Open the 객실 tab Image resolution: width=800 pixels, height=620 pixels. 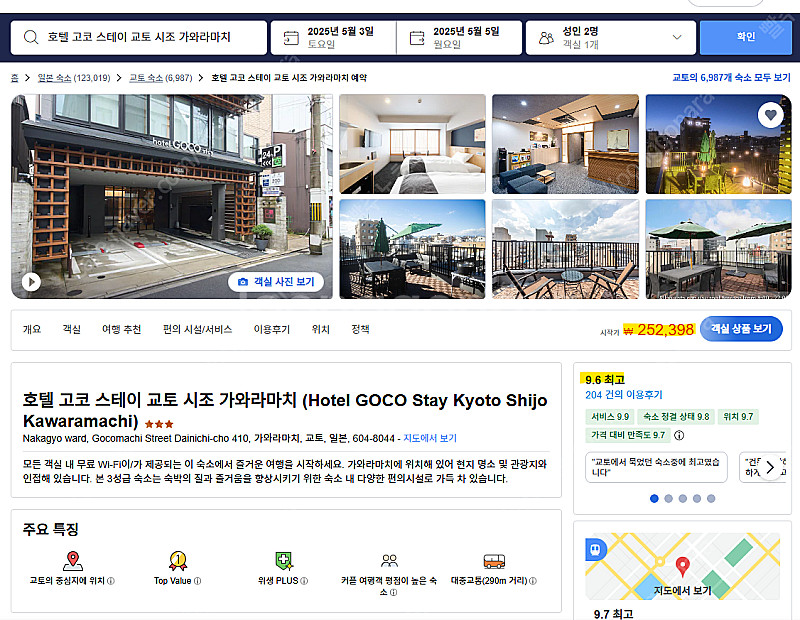coord(71,330)
